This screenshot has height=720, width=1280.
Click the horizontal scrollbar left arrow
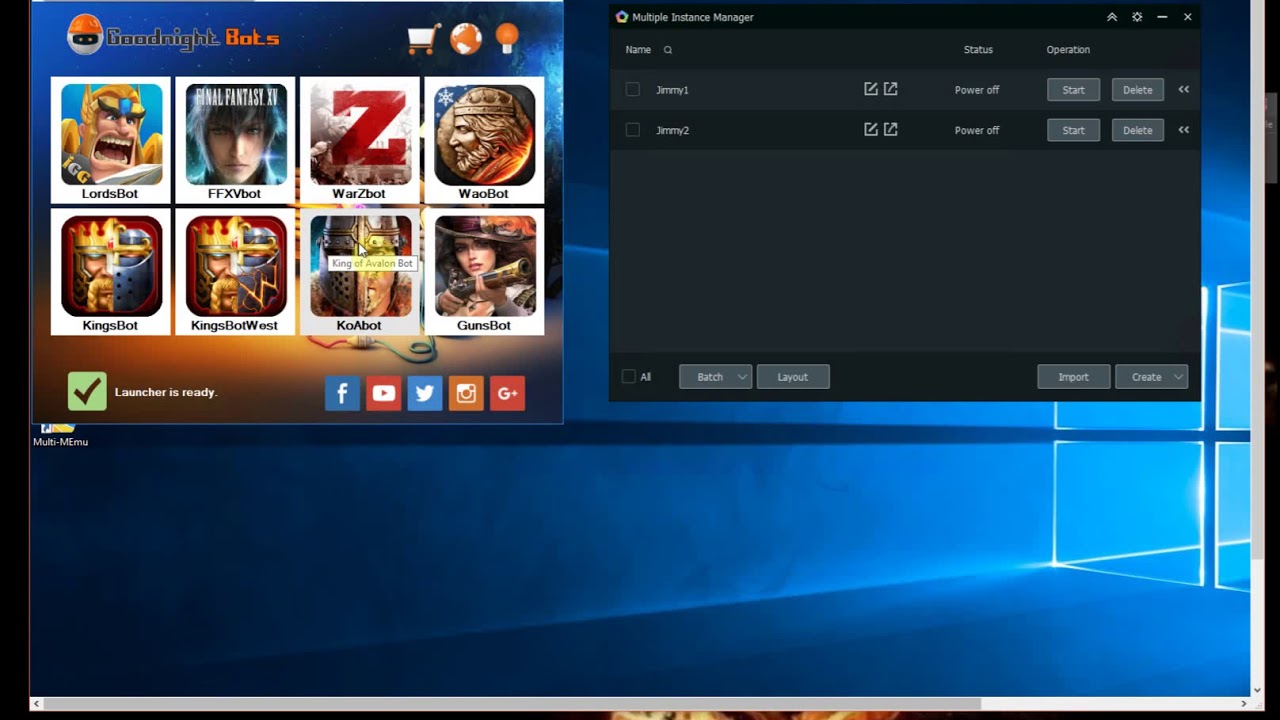(37, 704)
